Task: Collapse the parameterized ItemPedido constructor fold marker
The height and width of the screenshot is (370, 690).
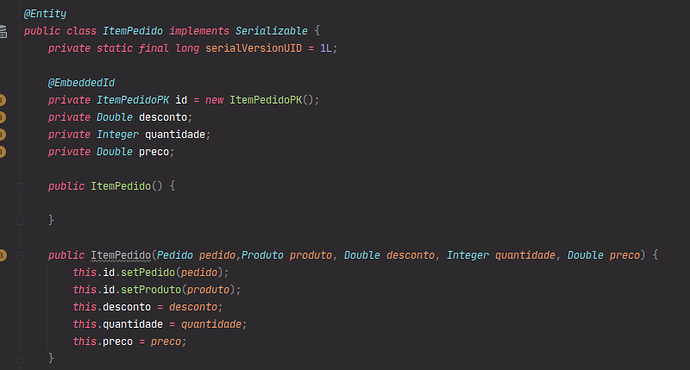Action: 19,255
